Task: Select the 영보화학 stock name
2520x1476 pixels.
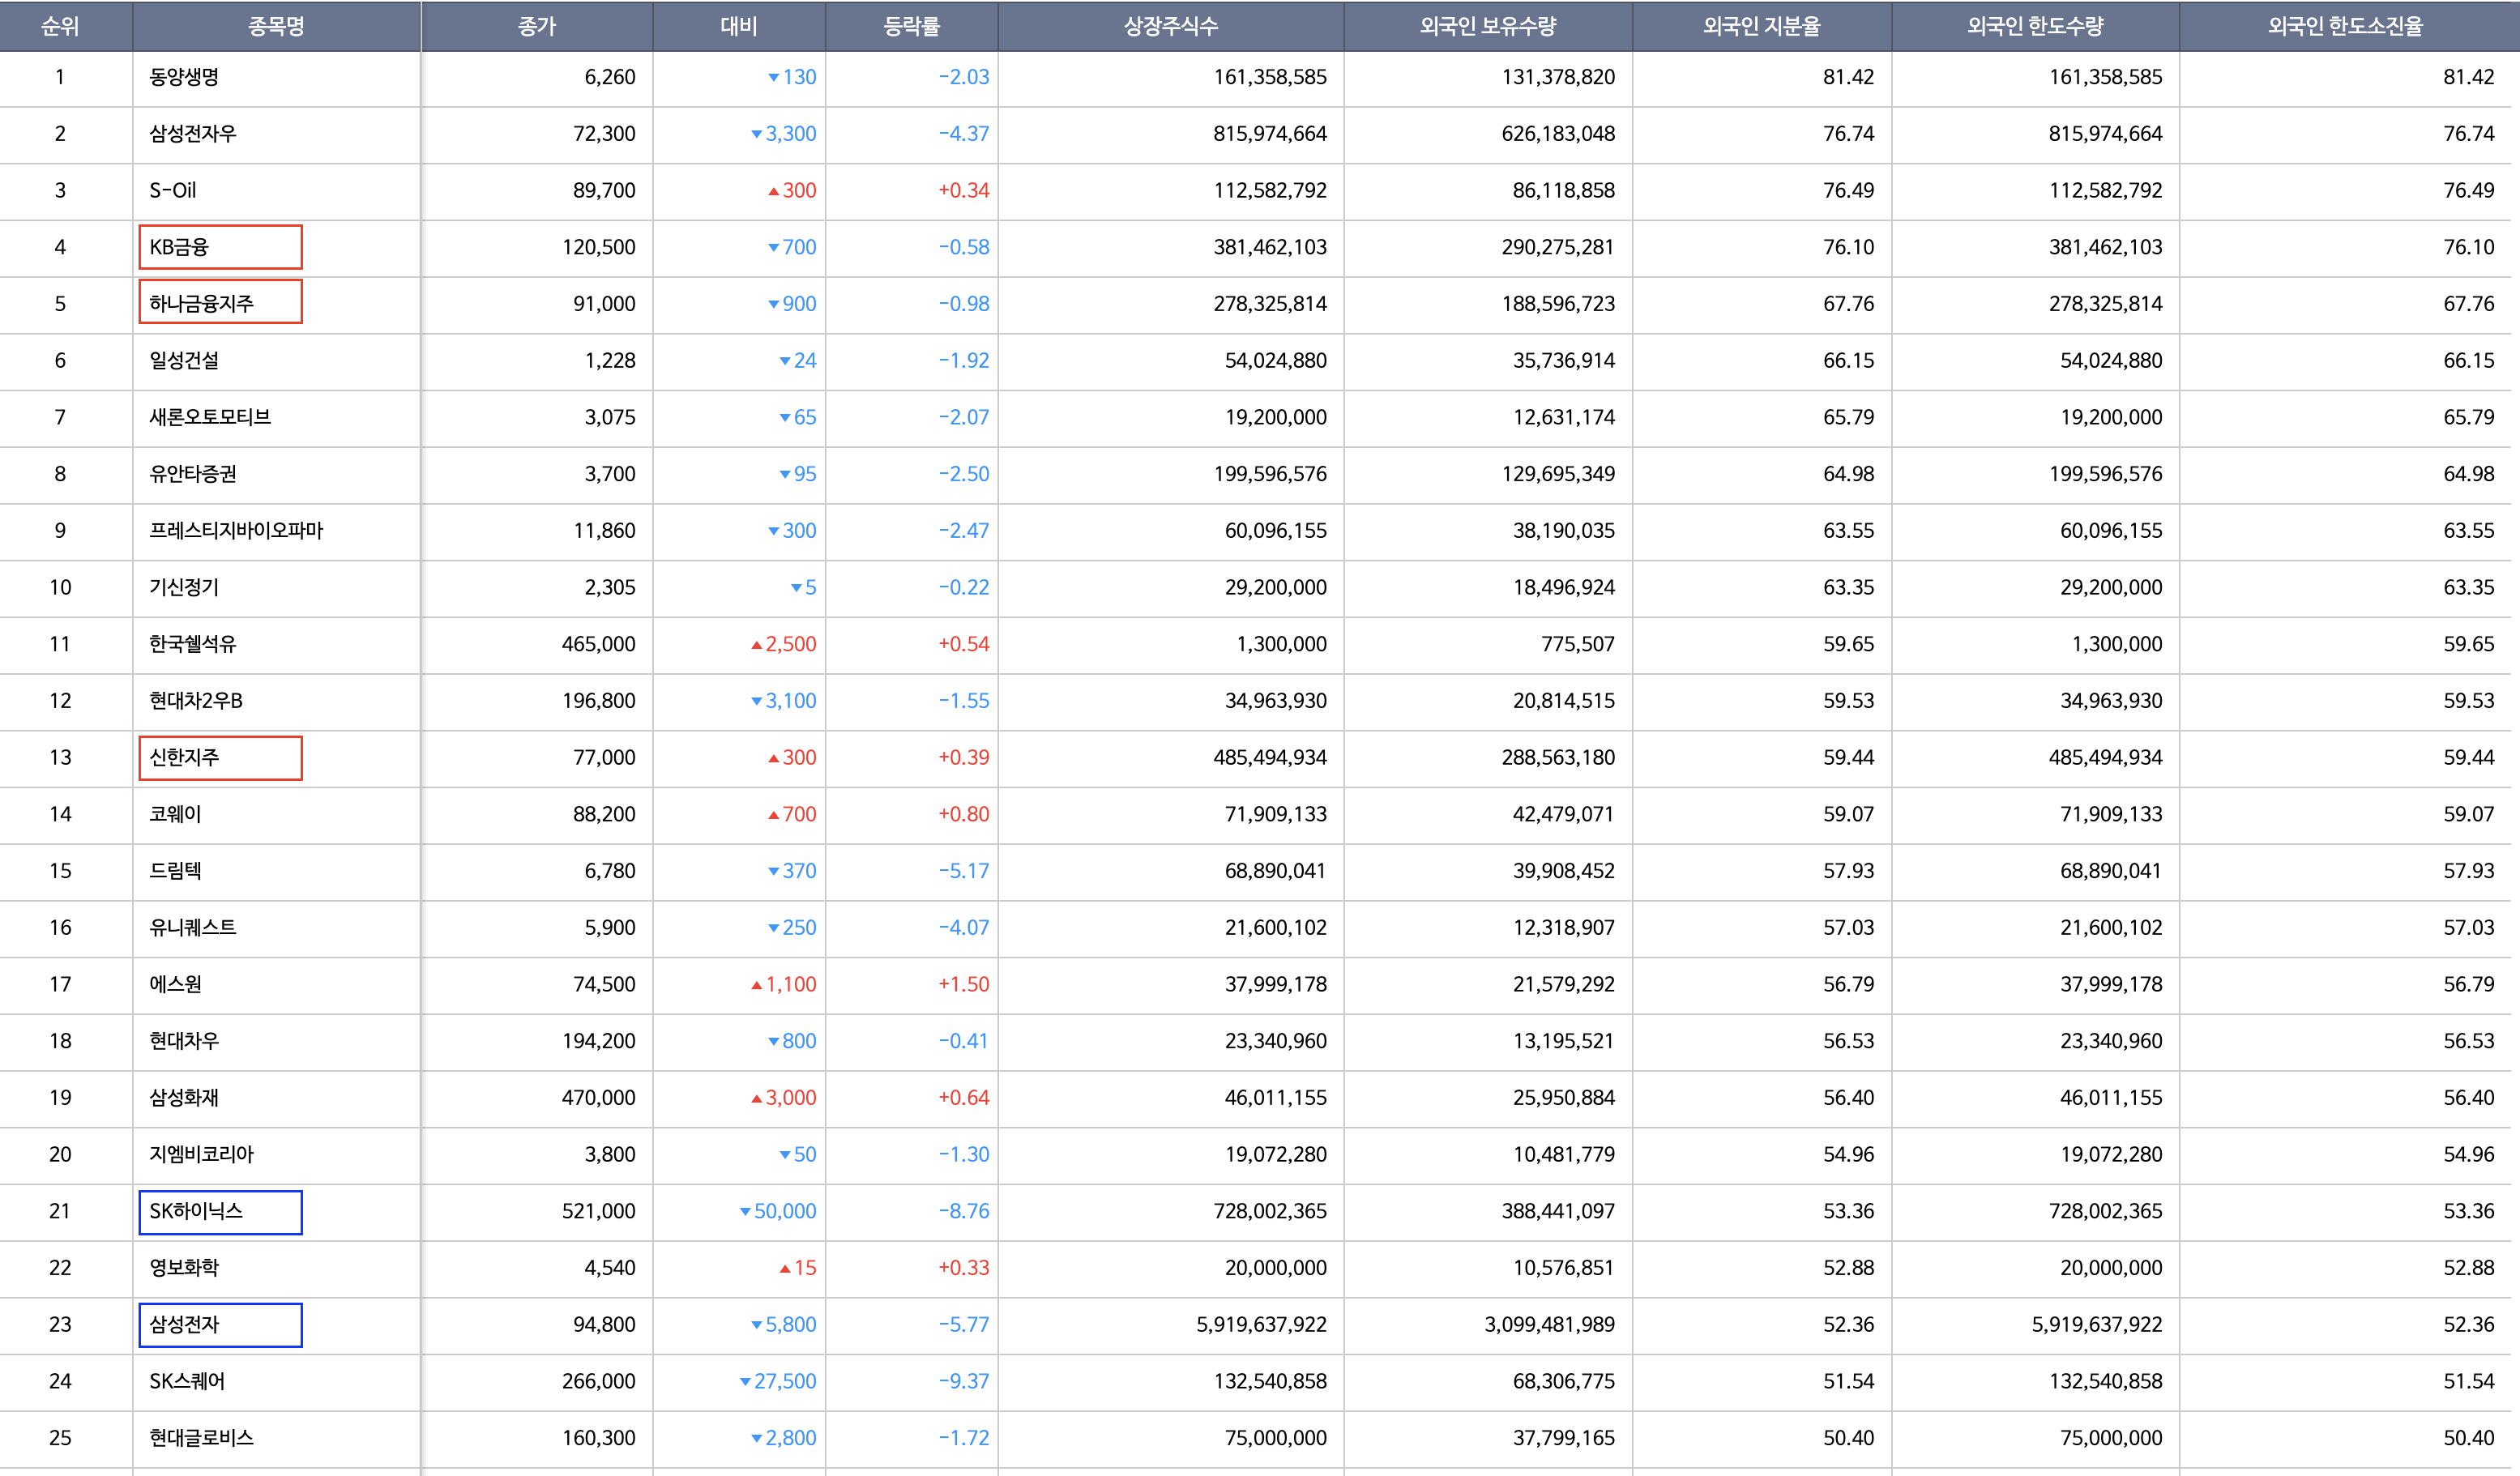Action: (184, 1268)
